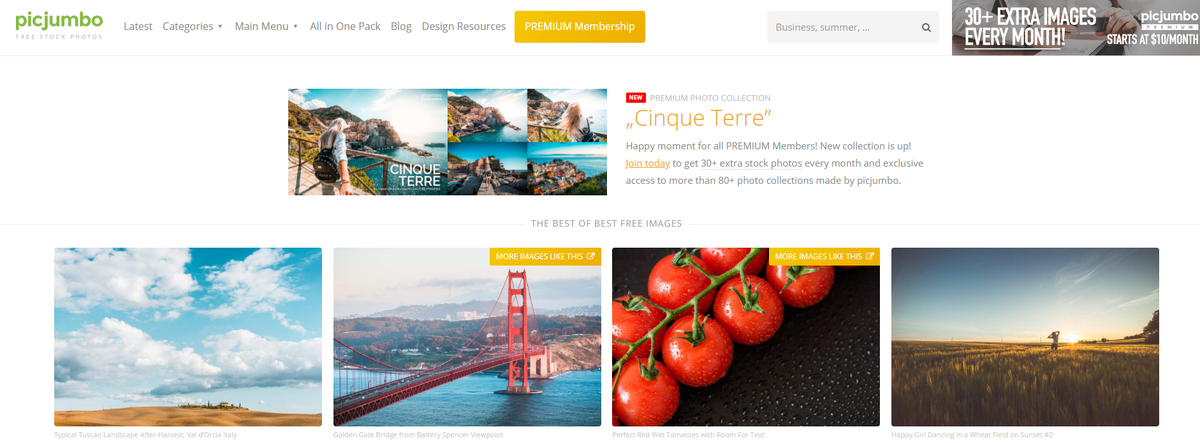The width and height of the screenshot is (1200, 443).
Task: Follow the Join today link
Action: 648,163
